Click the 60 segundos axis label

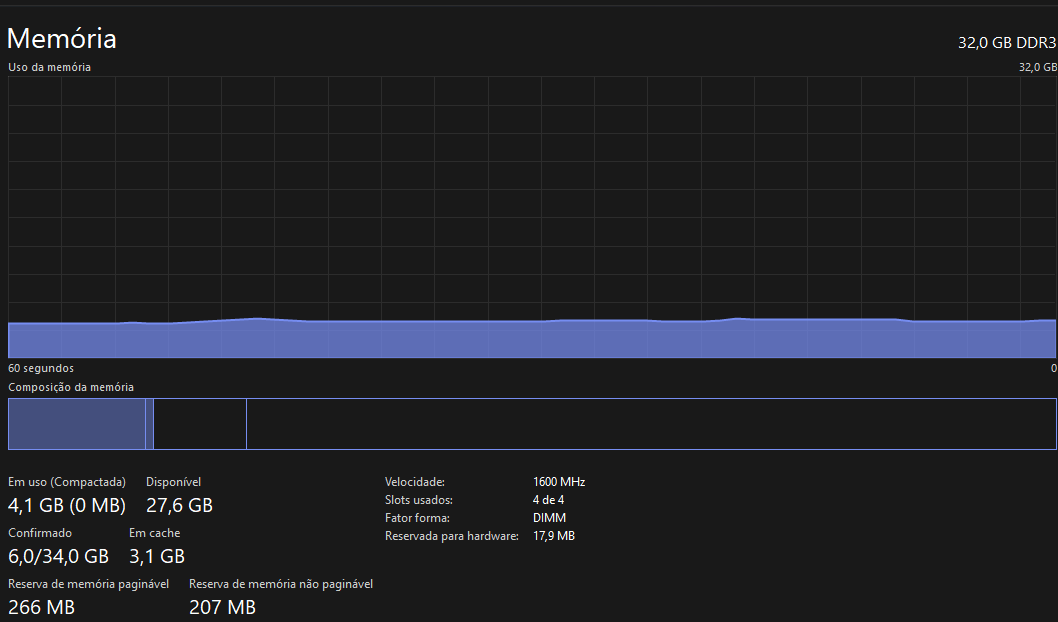(41, 368)
